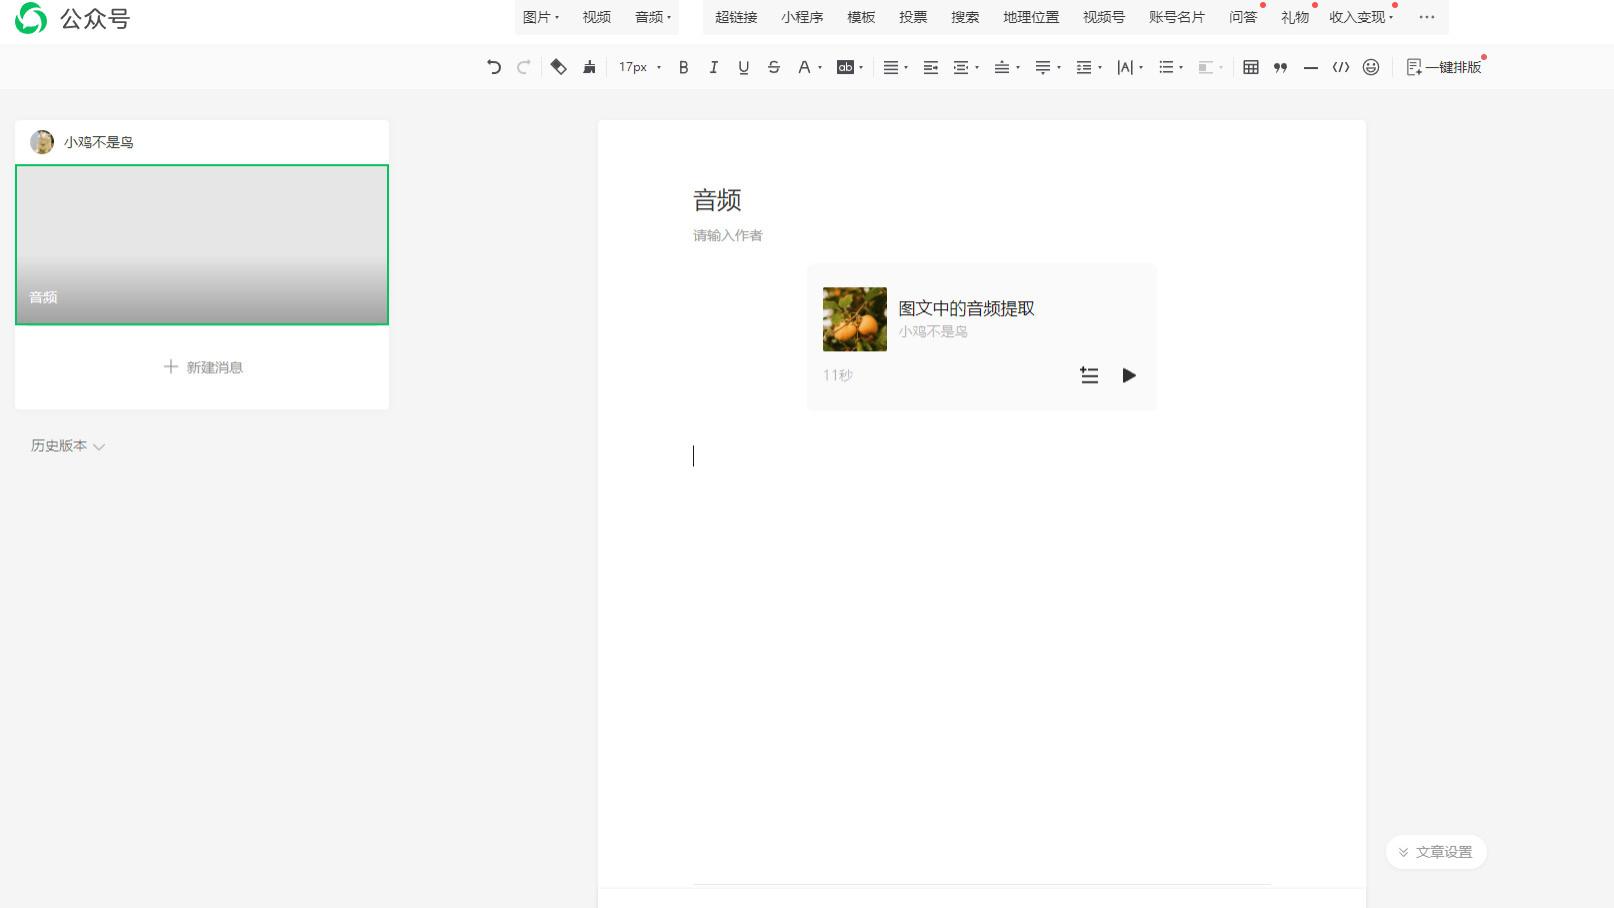Select the format eraser icon
Image resolution: width=1614 pixels, height=908 pixels.
[x=559, y=67]
